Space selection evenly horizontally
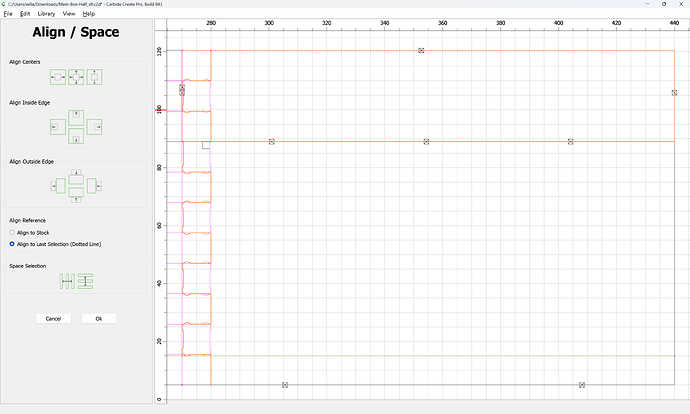The image size is (690, 414). tap(67, 281)
